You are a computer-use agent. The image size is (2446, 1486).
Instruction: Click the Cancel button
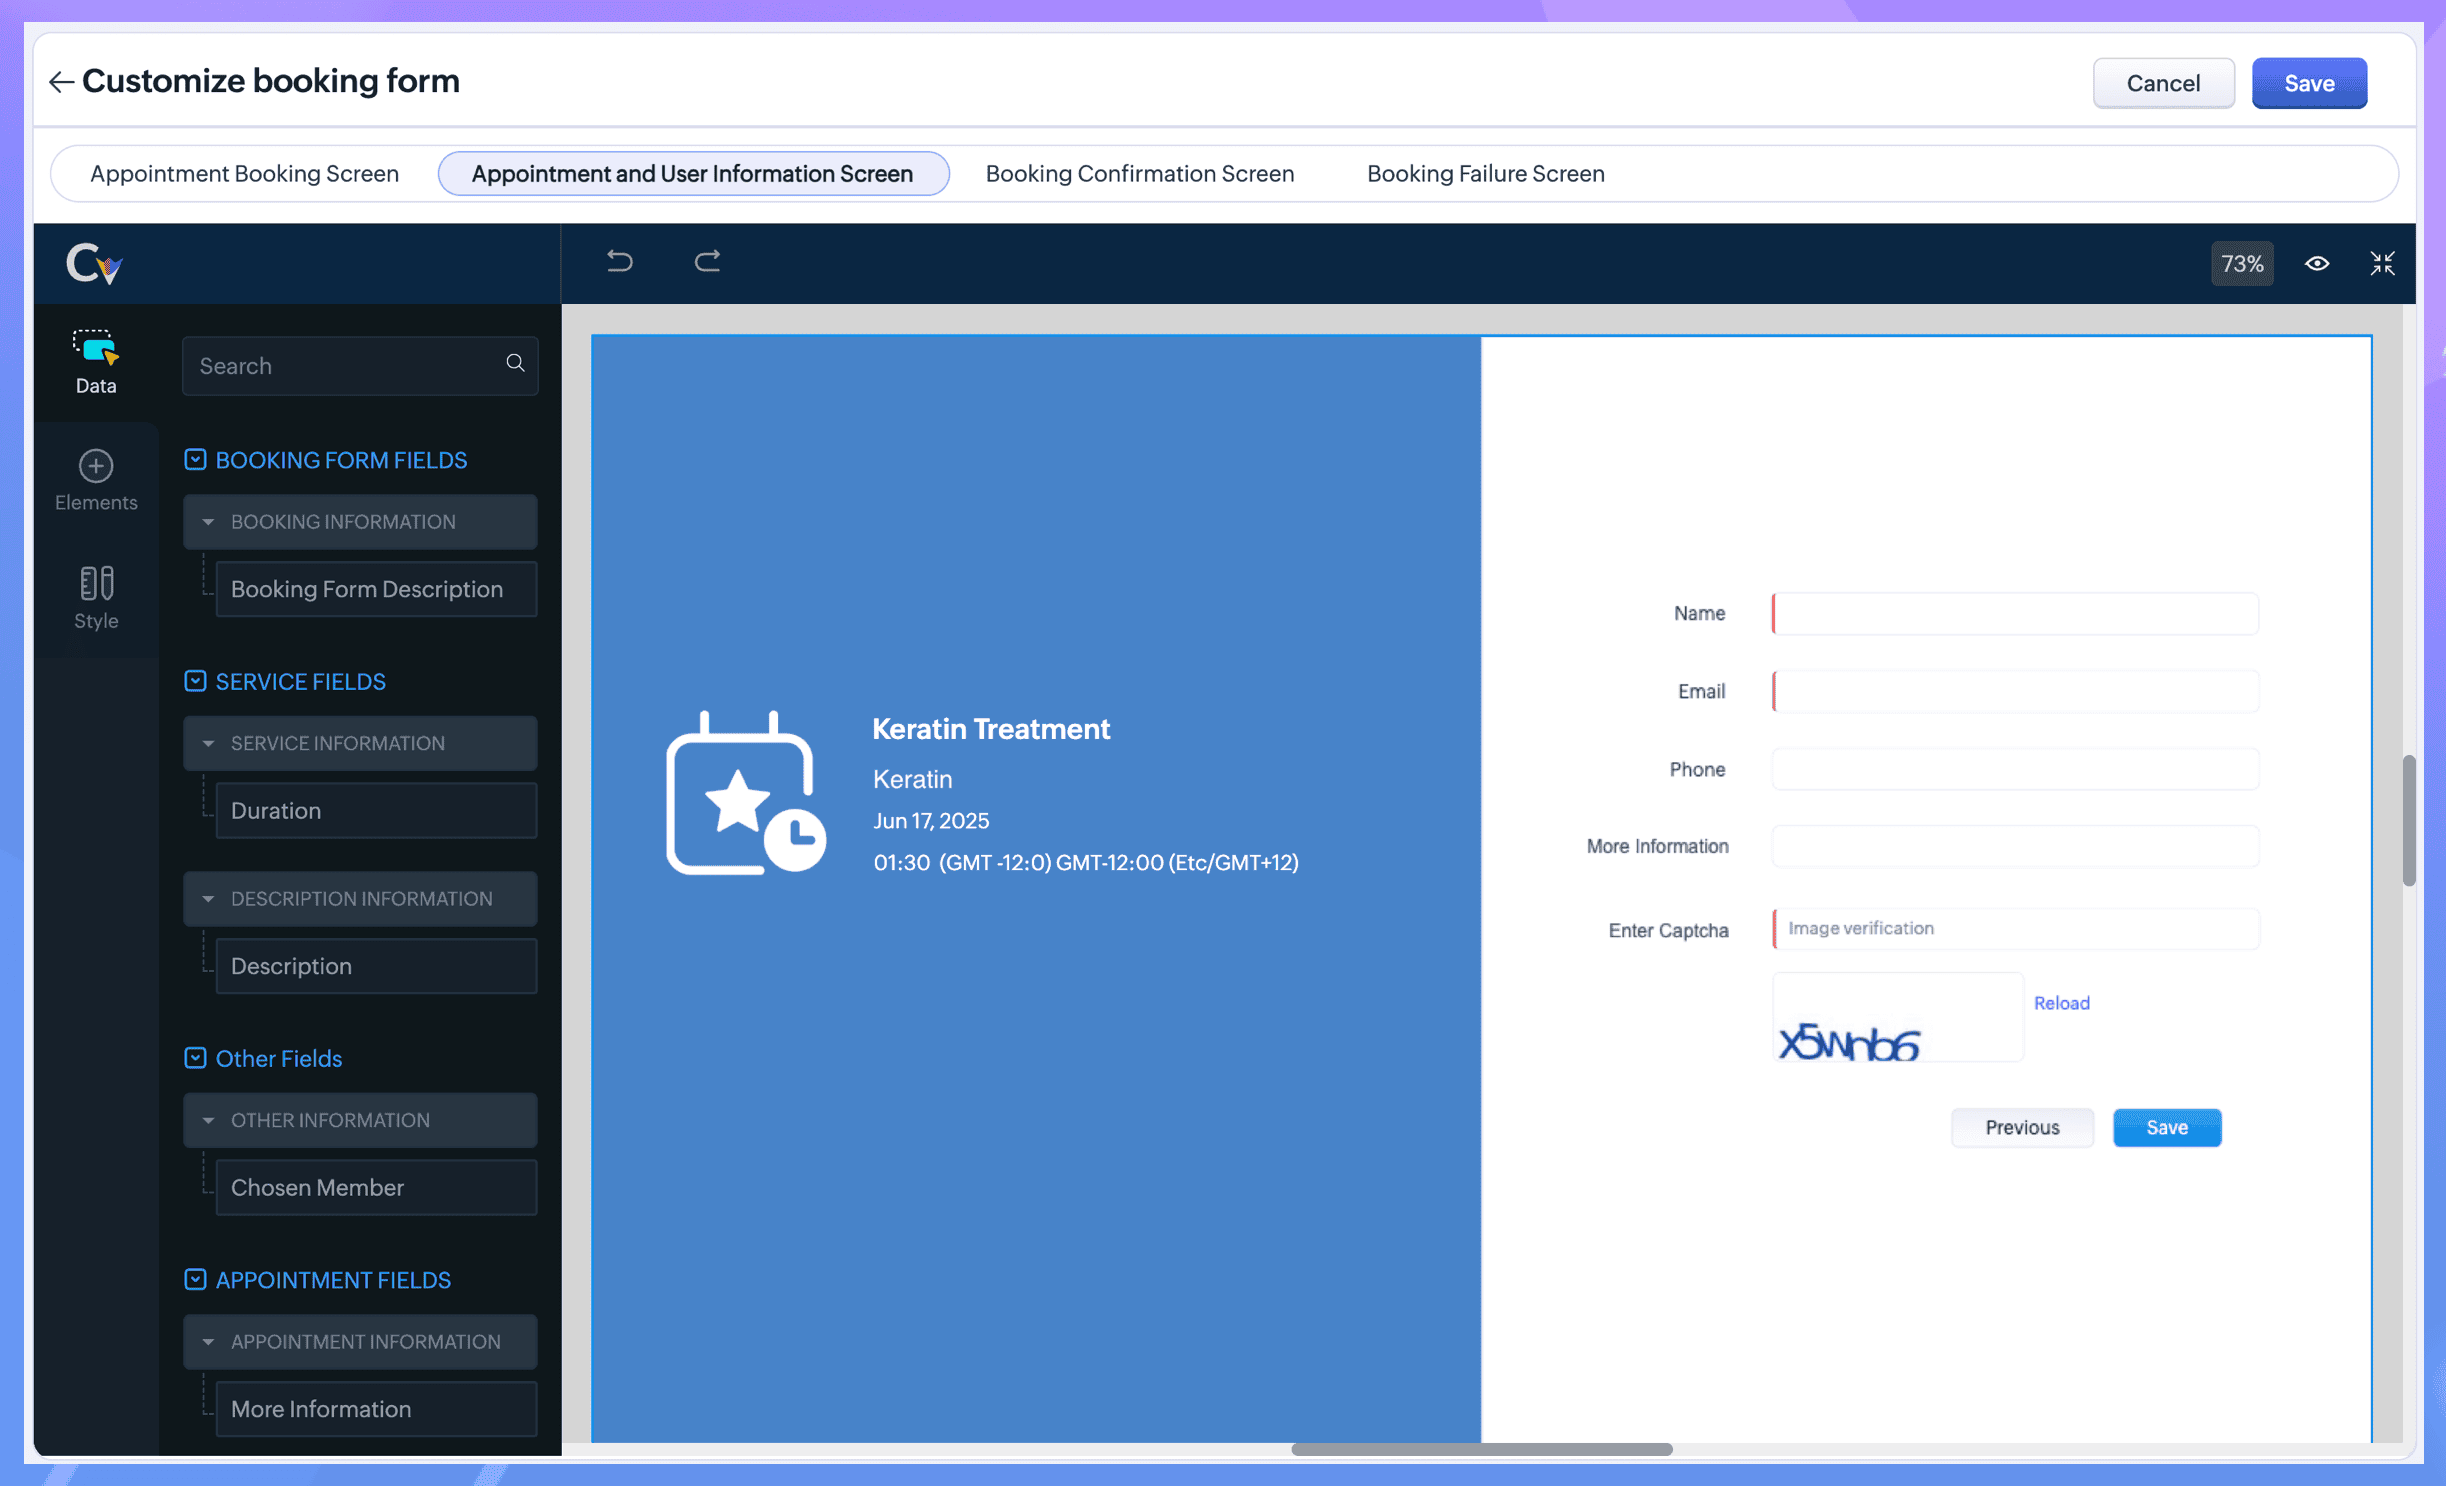[x=2162, y=83]
